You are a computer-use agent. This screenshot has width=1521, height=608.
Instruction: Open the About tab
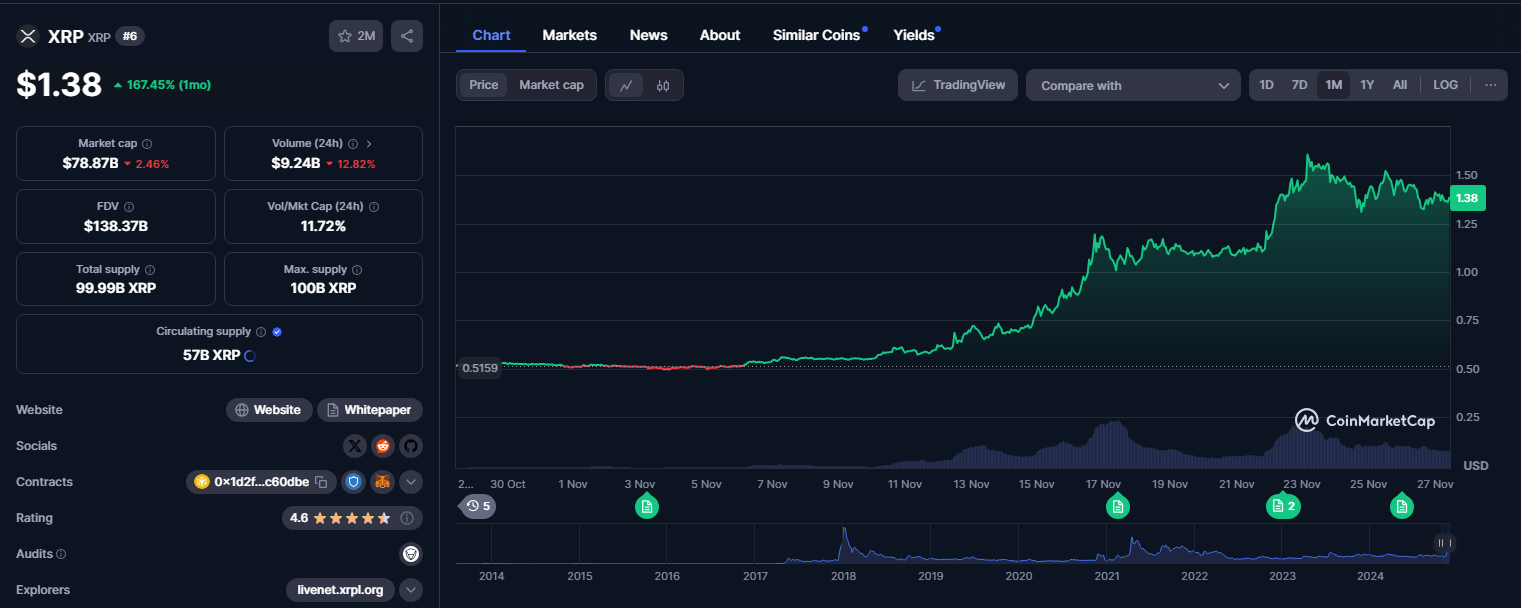point(720,35)
